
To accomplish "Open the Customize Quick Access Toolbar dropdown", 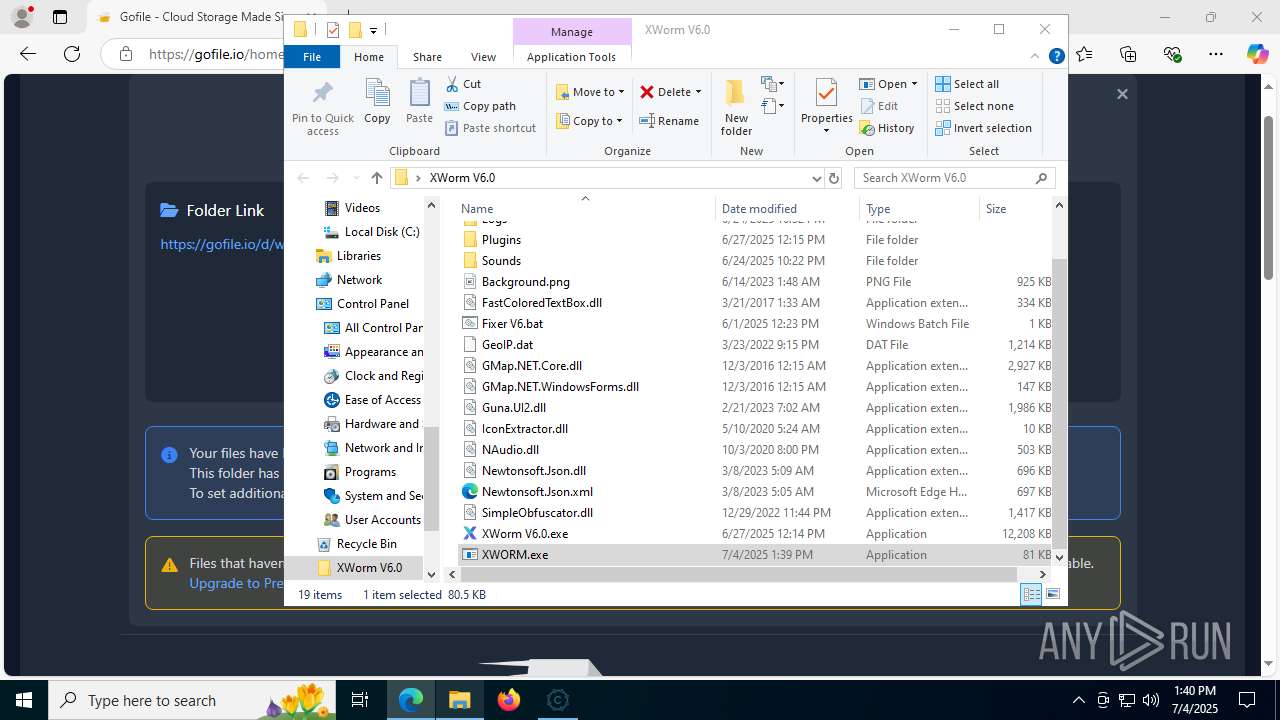I will coord(373,30).
